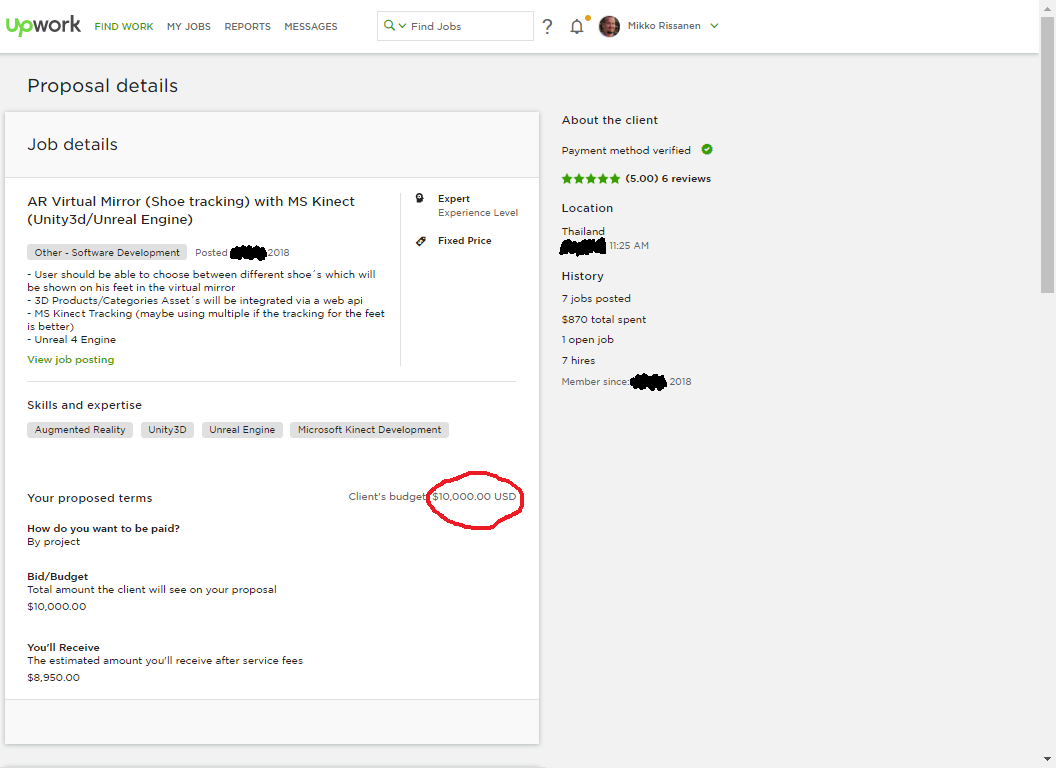The image size is (1056, 768).
Task: Click the 'About the client' heading
Action: (609, 120)
